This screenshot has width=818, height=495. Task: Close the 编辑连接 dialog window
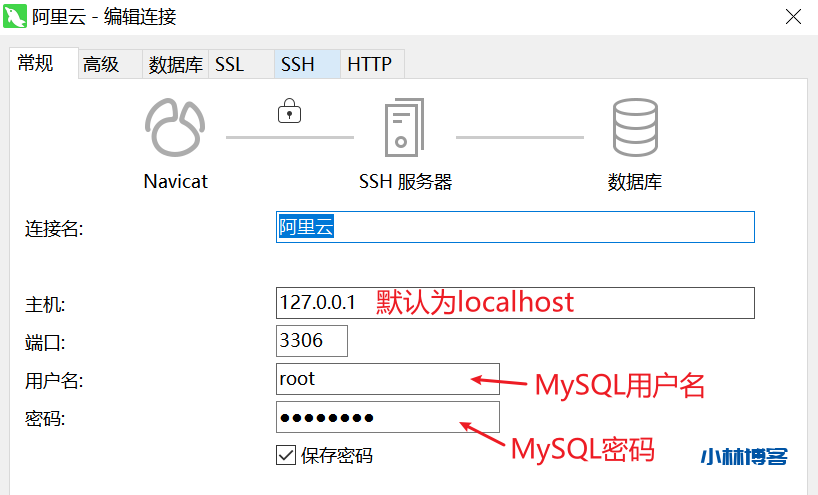click(x=792, y=17)
